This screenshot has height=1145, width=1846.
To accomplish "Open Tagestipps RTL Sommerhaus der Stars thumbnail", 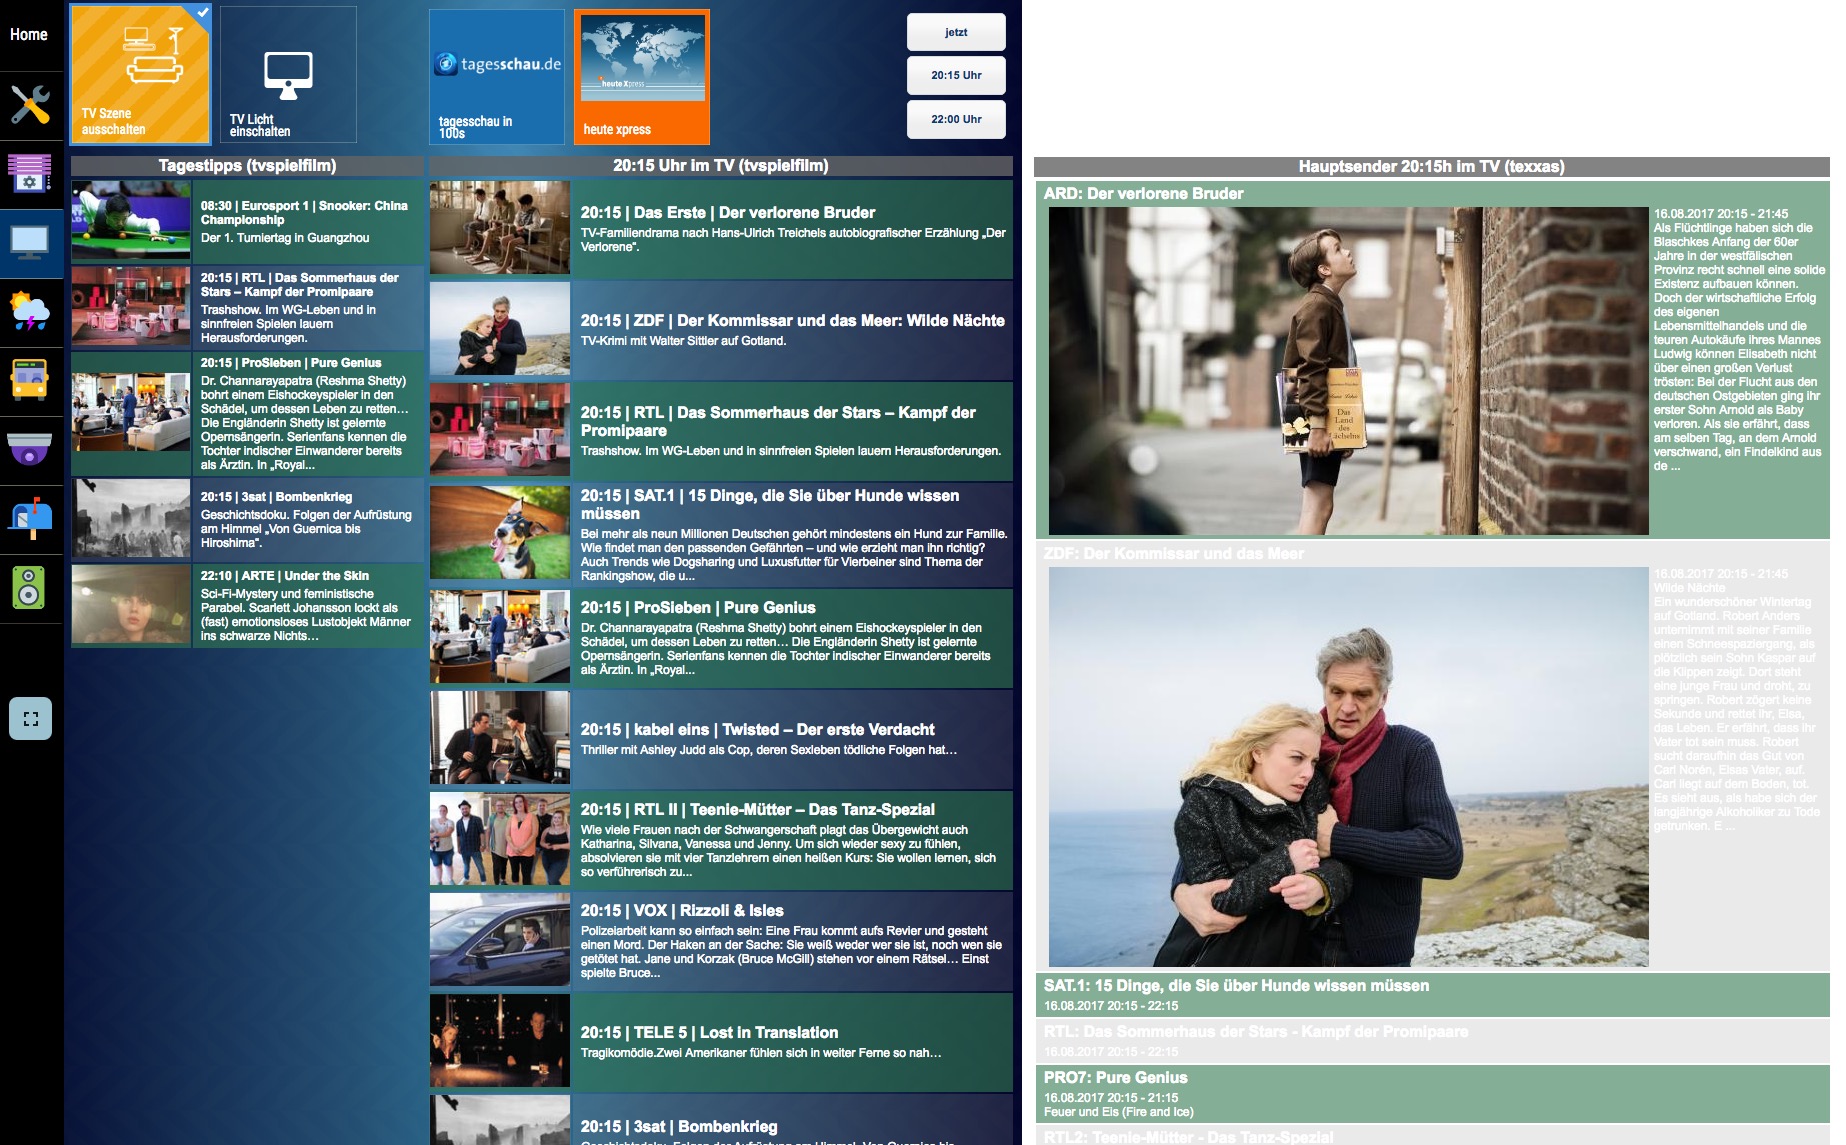I will pyautogui.click(x=131, y=307).
